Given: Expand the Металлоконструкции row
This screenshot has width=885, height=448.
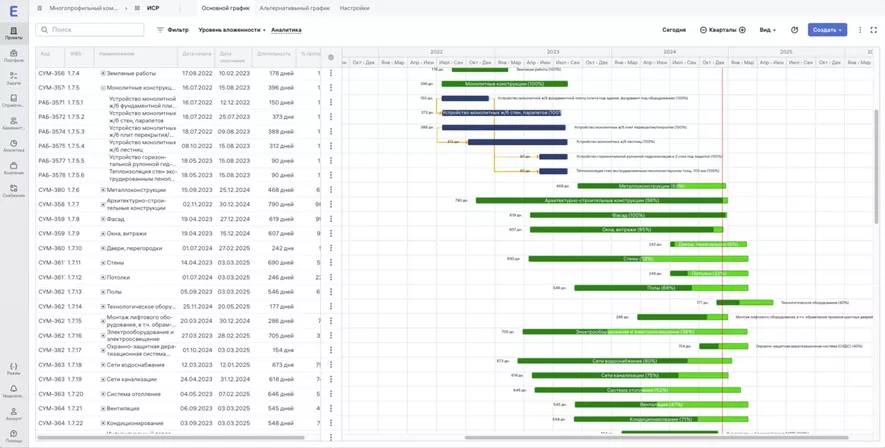Looking at the screenshot, I should (103, 190).
